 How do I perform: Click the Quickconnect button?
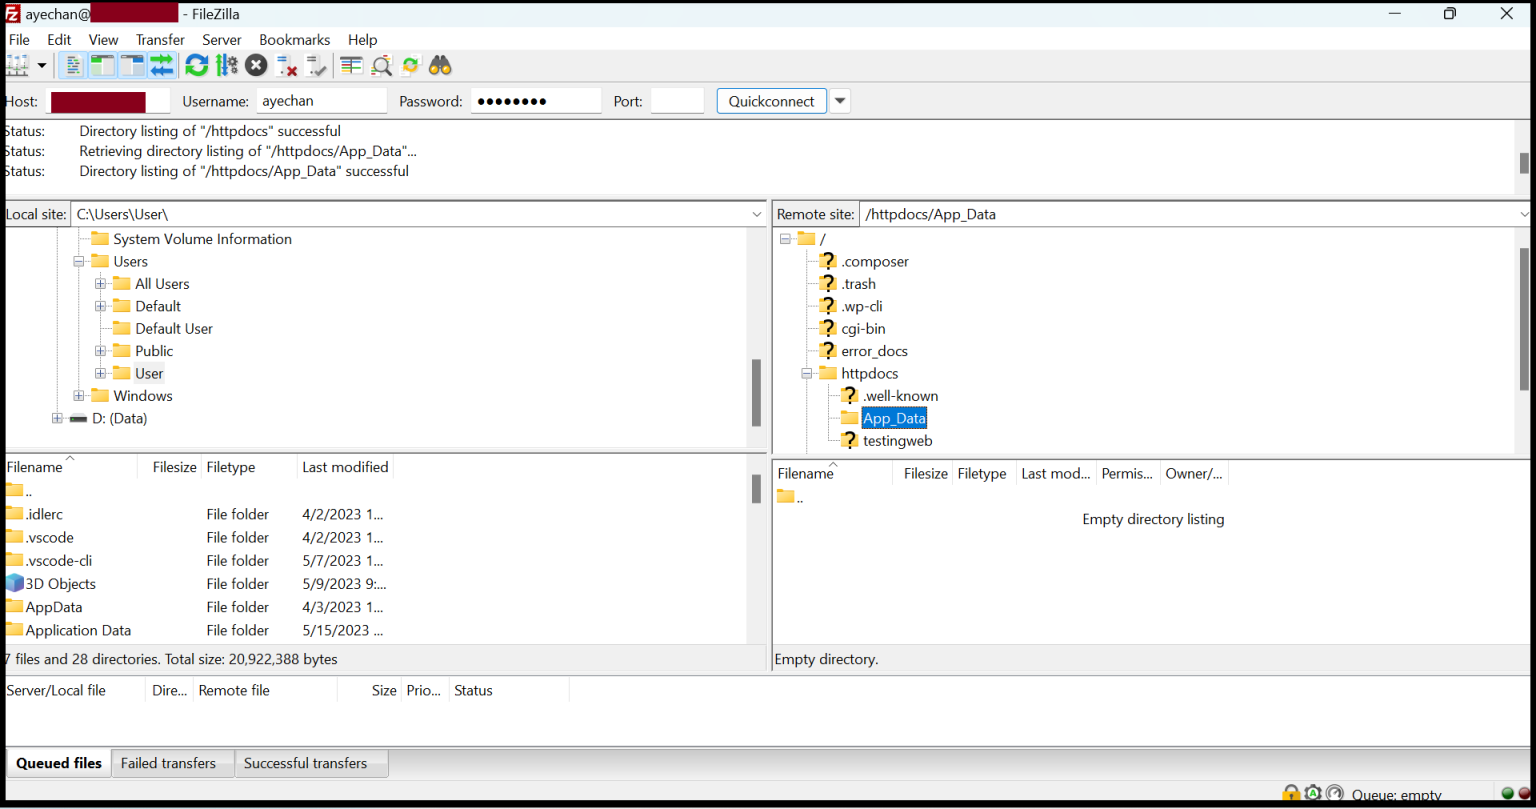pyautogui.click(x=772, y=101)
